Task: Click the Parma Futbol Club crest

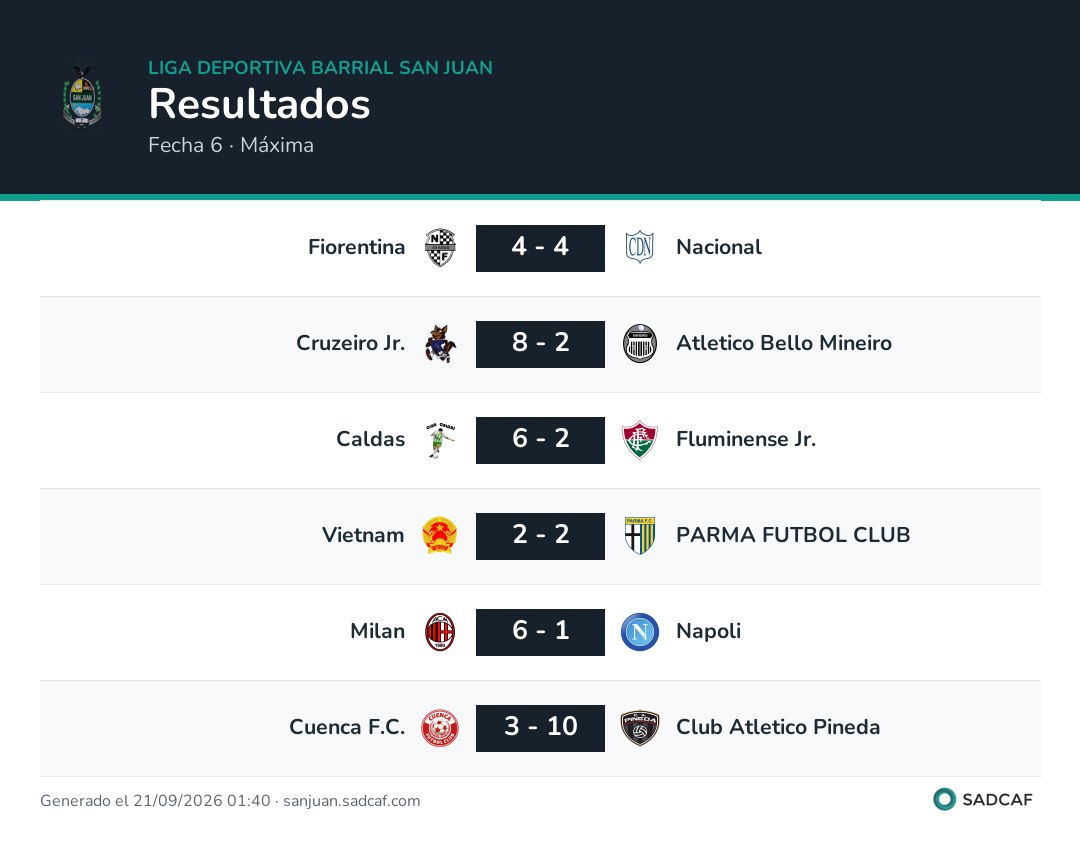Action: pyautogui.click(x=640, y=536)
